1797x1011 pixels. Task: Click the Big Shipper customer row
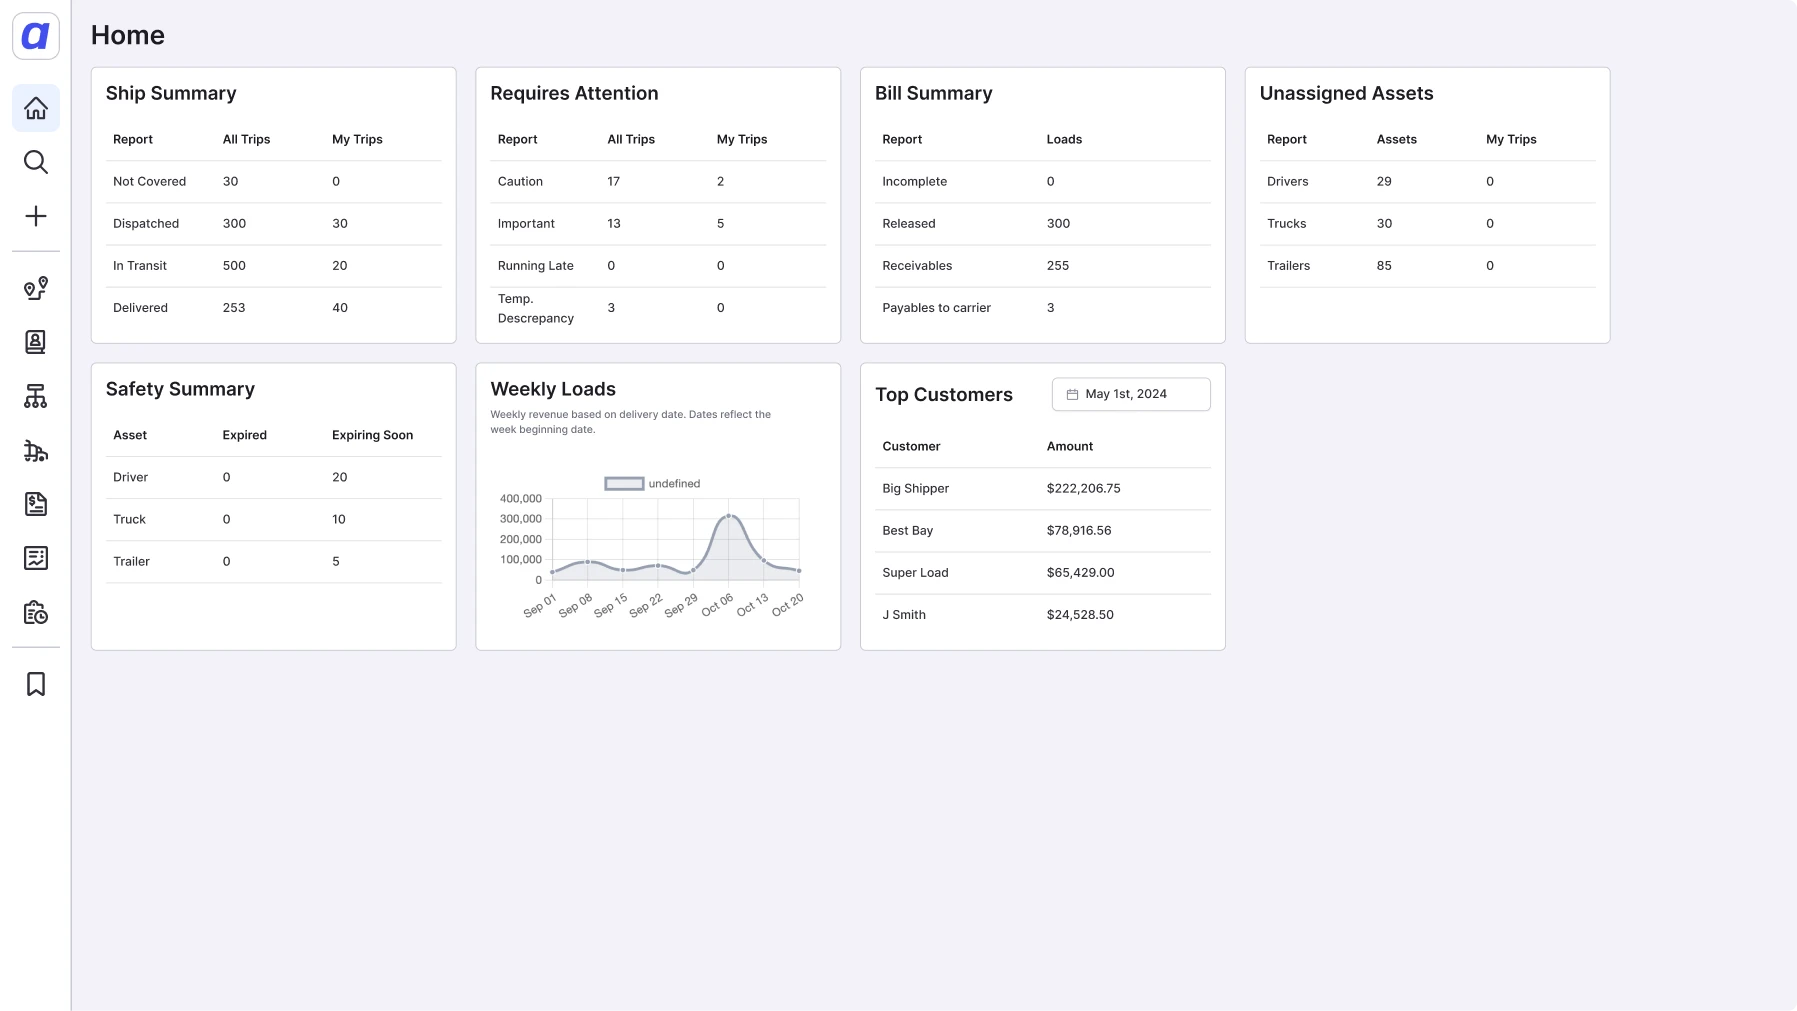click(1043, 489)
